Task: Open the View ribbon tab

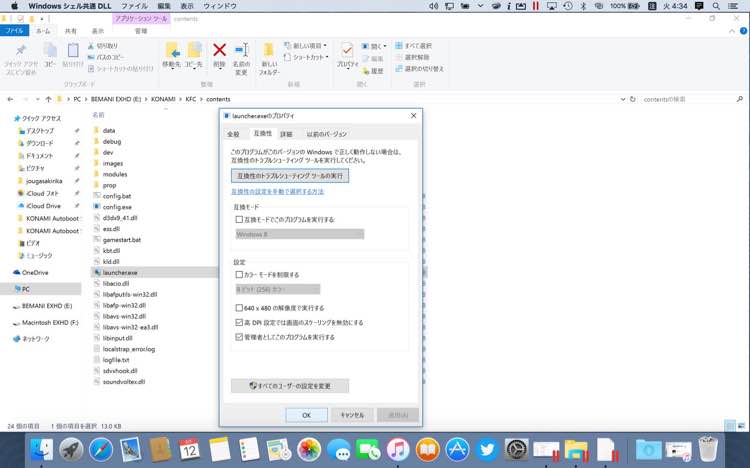Action: click(98, 31)
